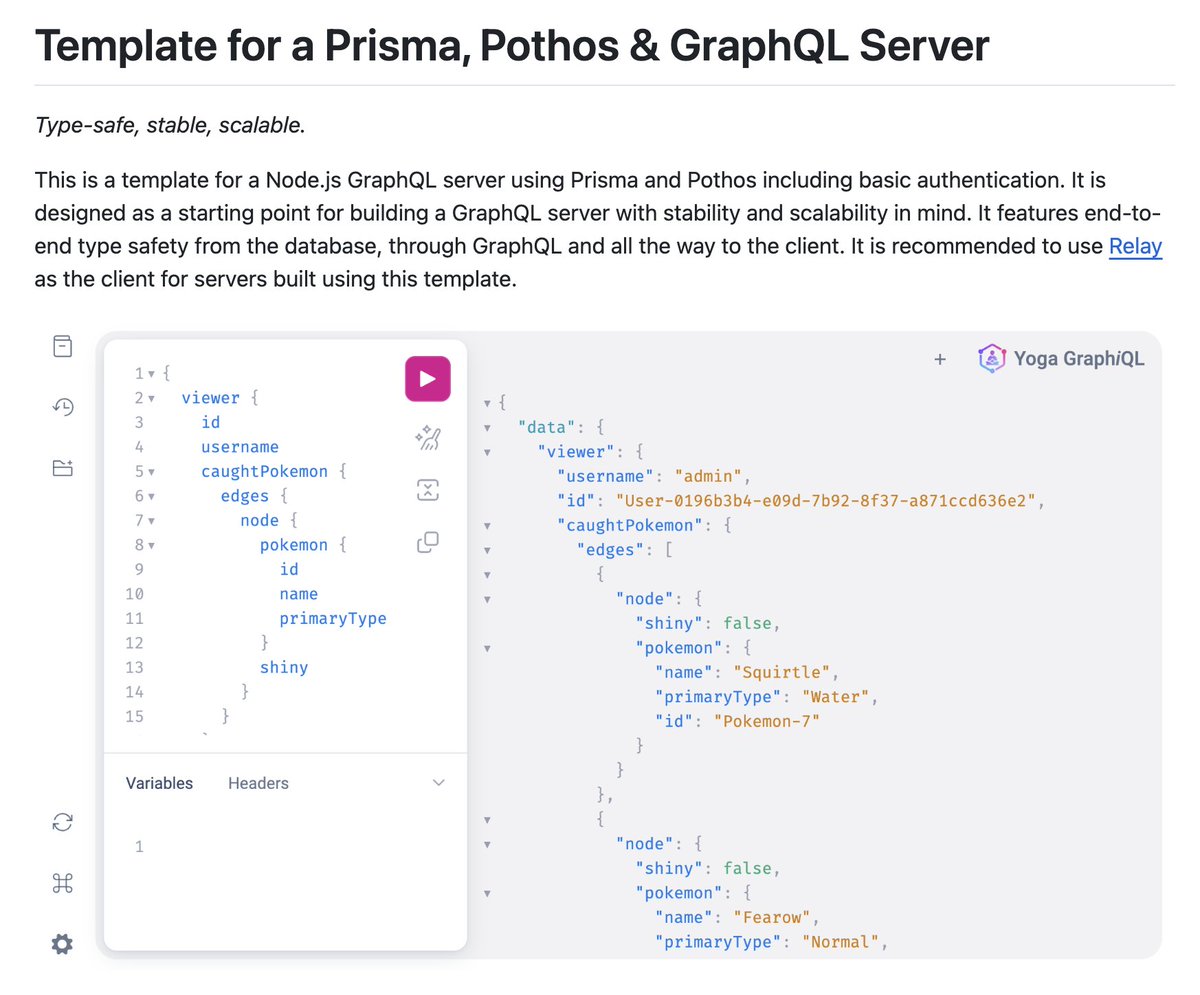This screenshot has width=1200, height=995.
Task: Fold edges block at query line 6
Action: tap(151, 496)
